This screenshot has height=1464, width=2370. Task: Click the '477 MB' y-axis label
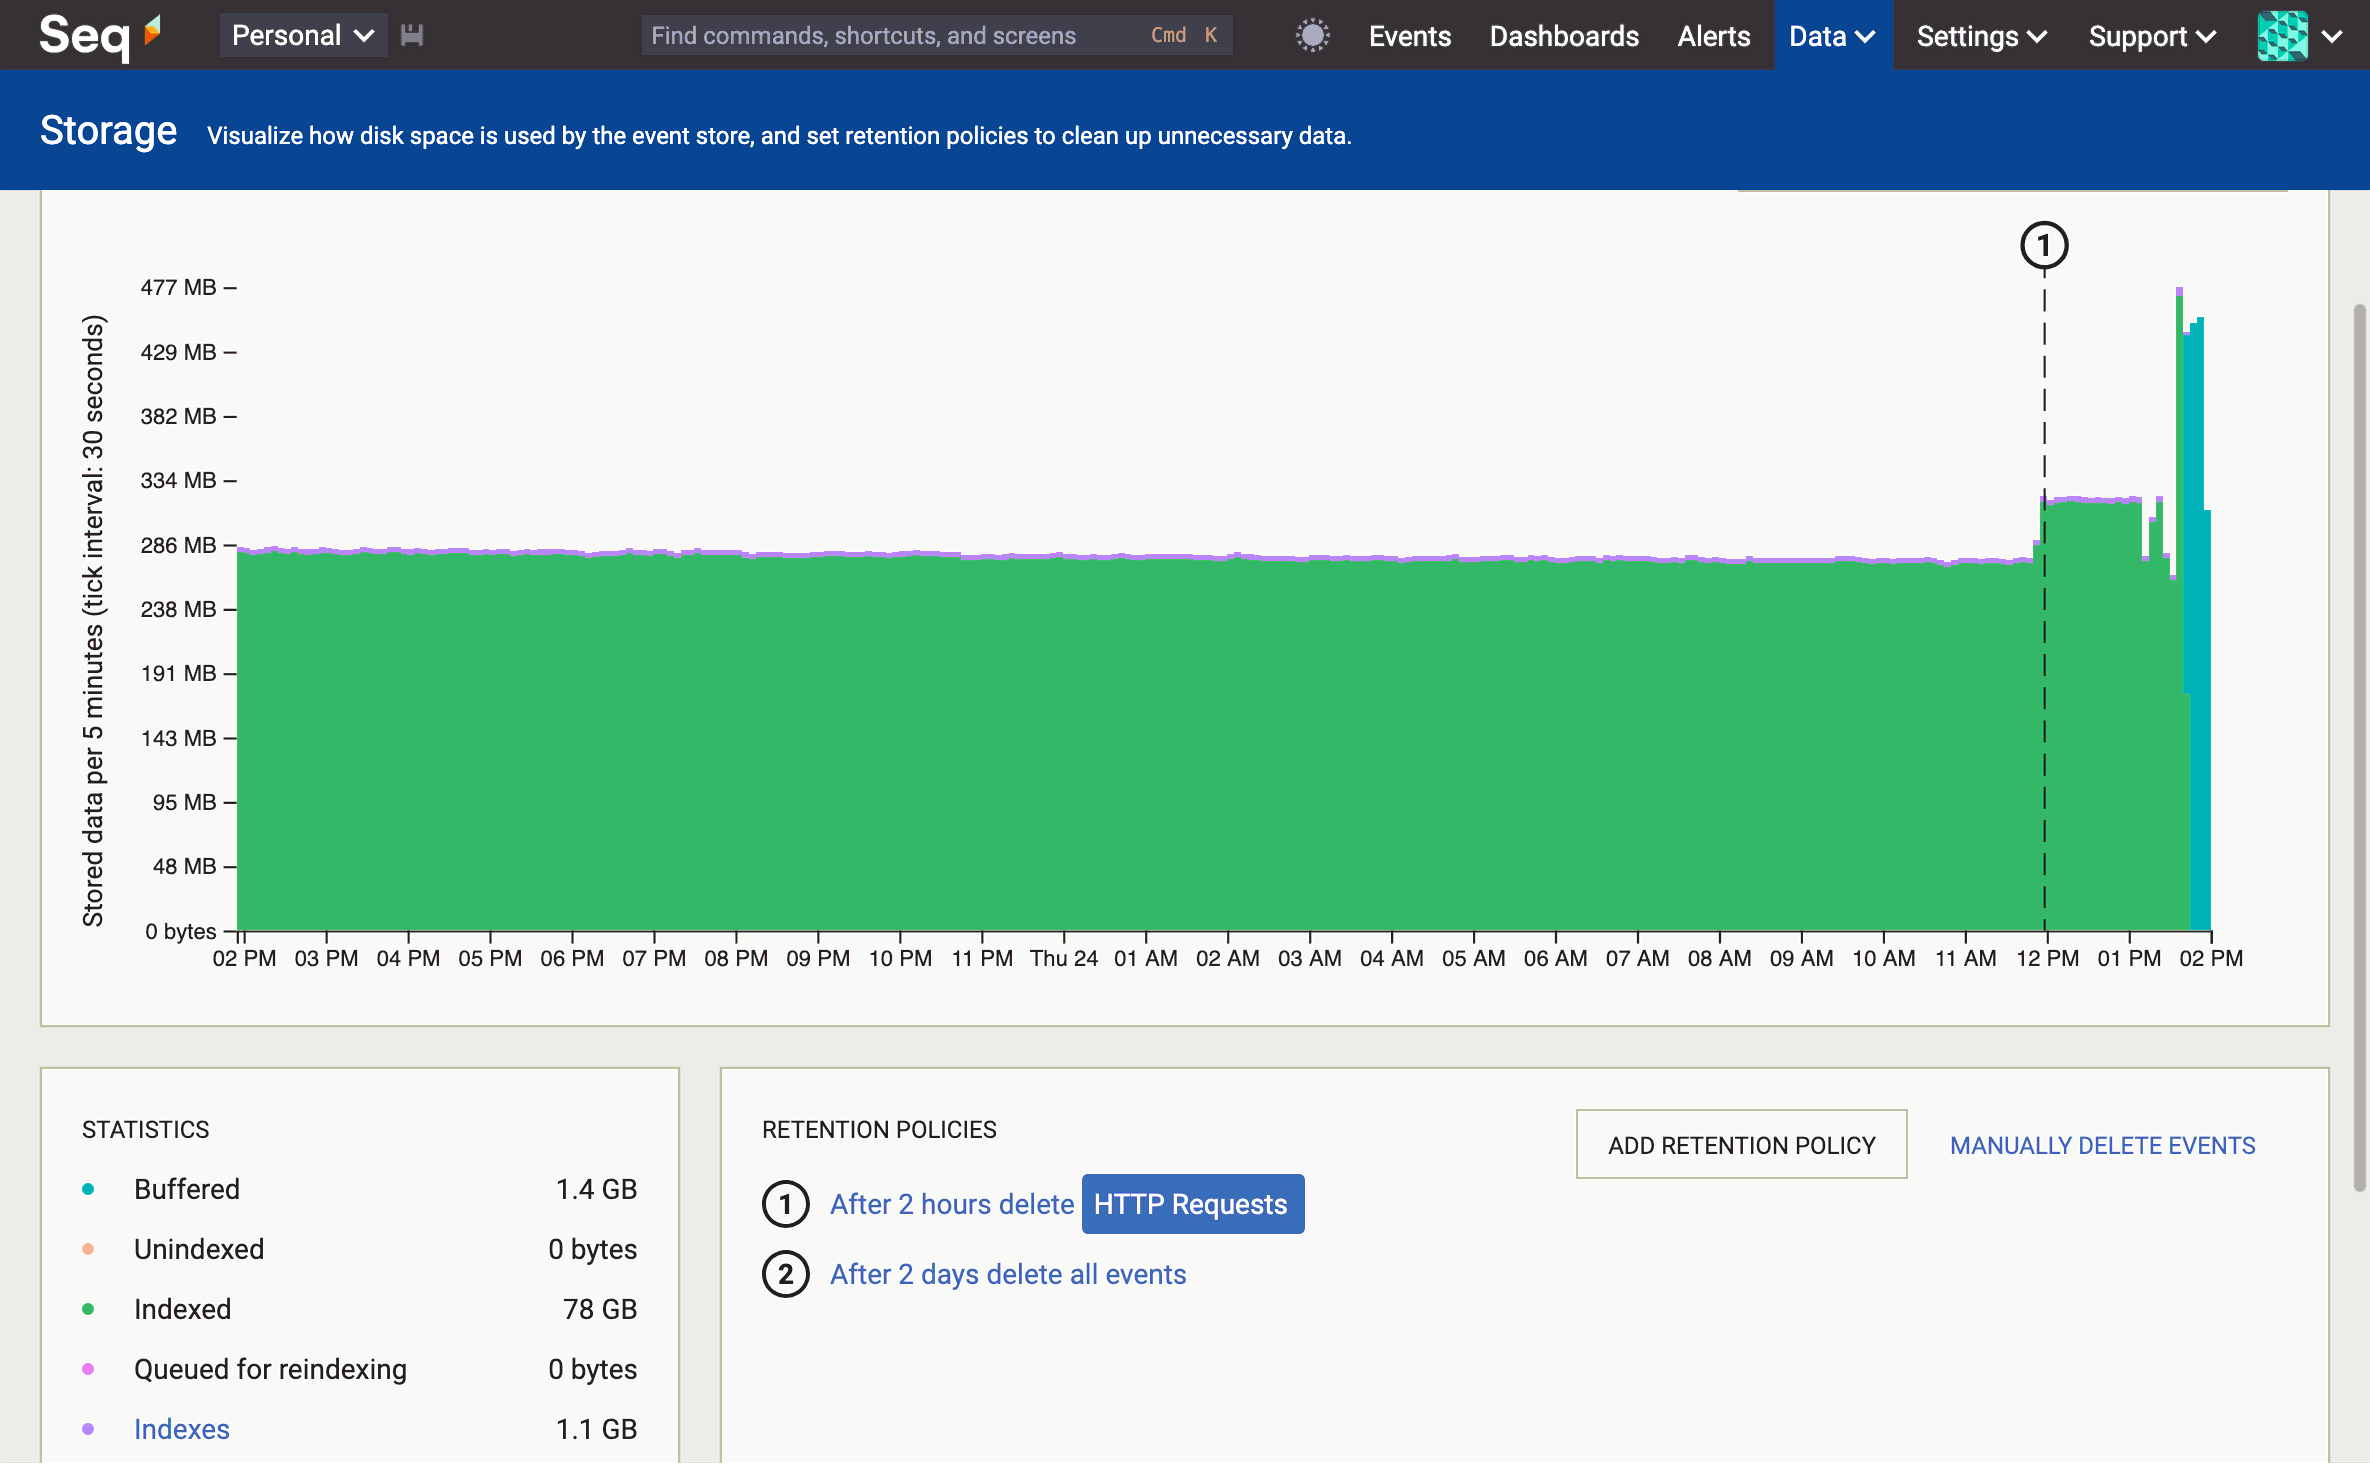pyautogui.click(x=178, y=287)
